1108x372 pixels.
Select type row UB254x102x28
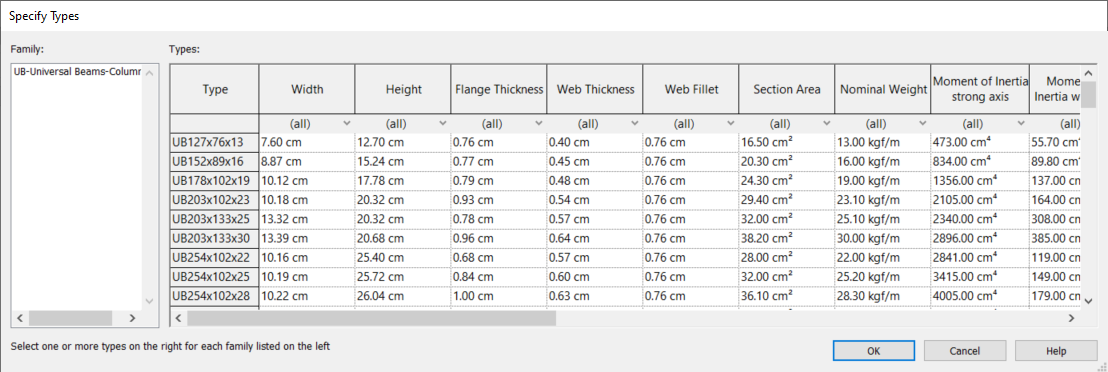(214, 296)
